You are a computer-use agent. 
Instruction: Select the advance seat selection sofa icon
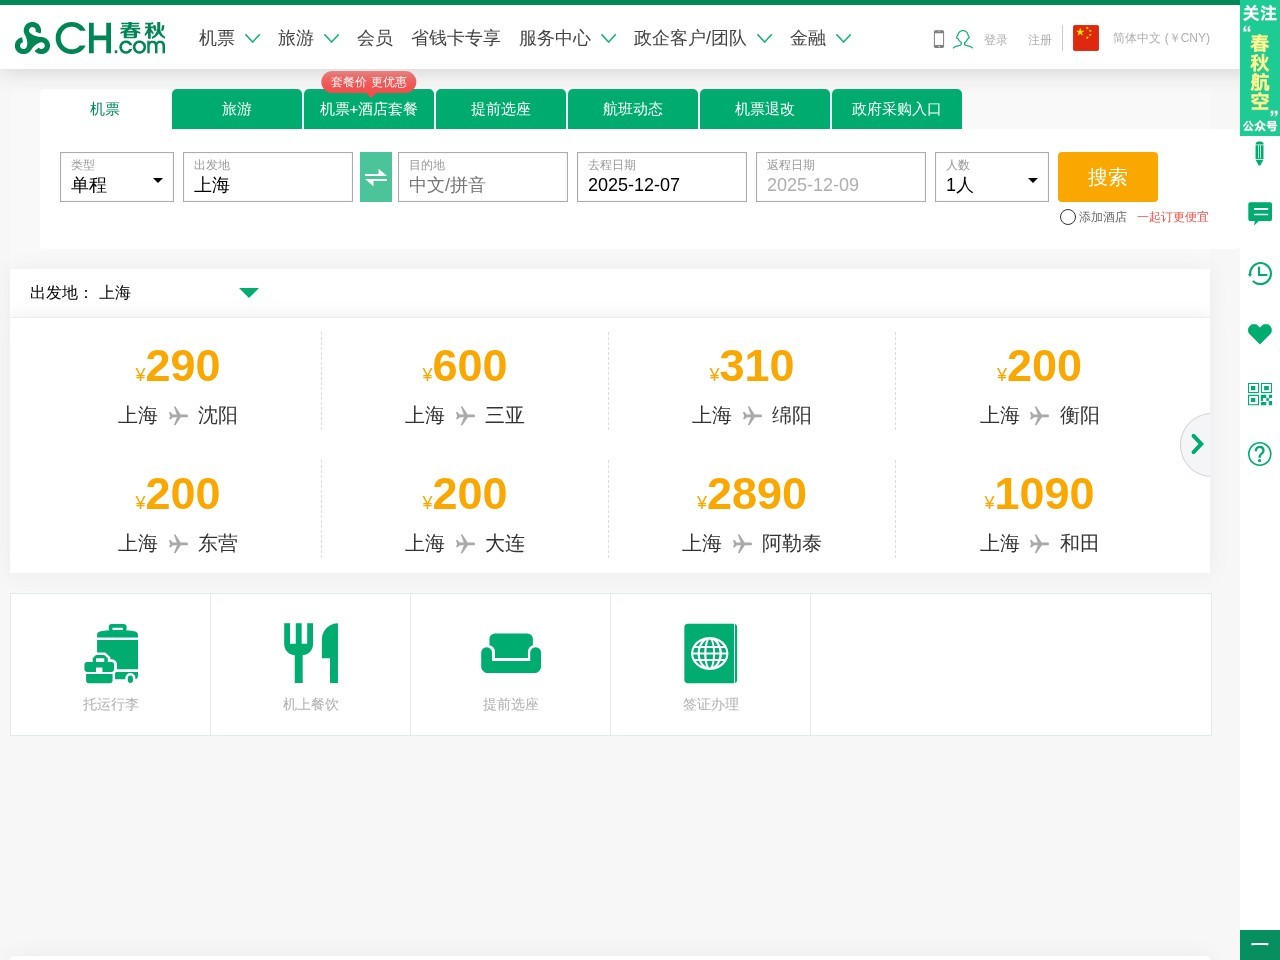510,655
